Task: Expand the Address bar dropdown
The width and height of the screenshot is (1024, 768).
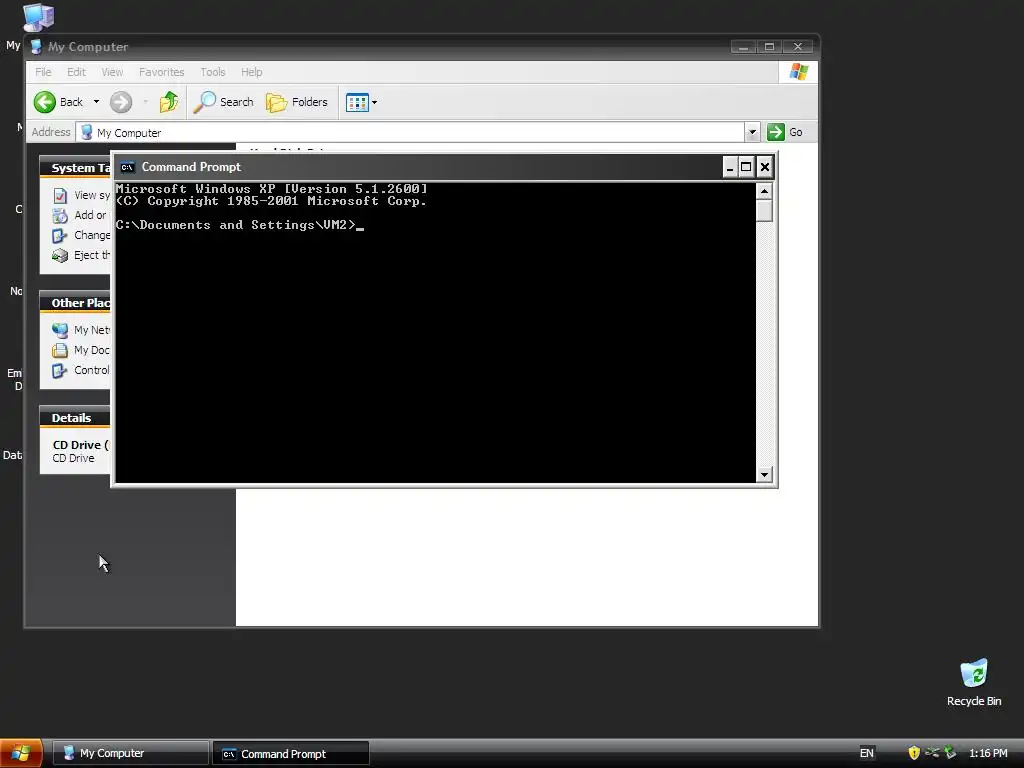Action: pyautogui.click(x=752, y=133)
